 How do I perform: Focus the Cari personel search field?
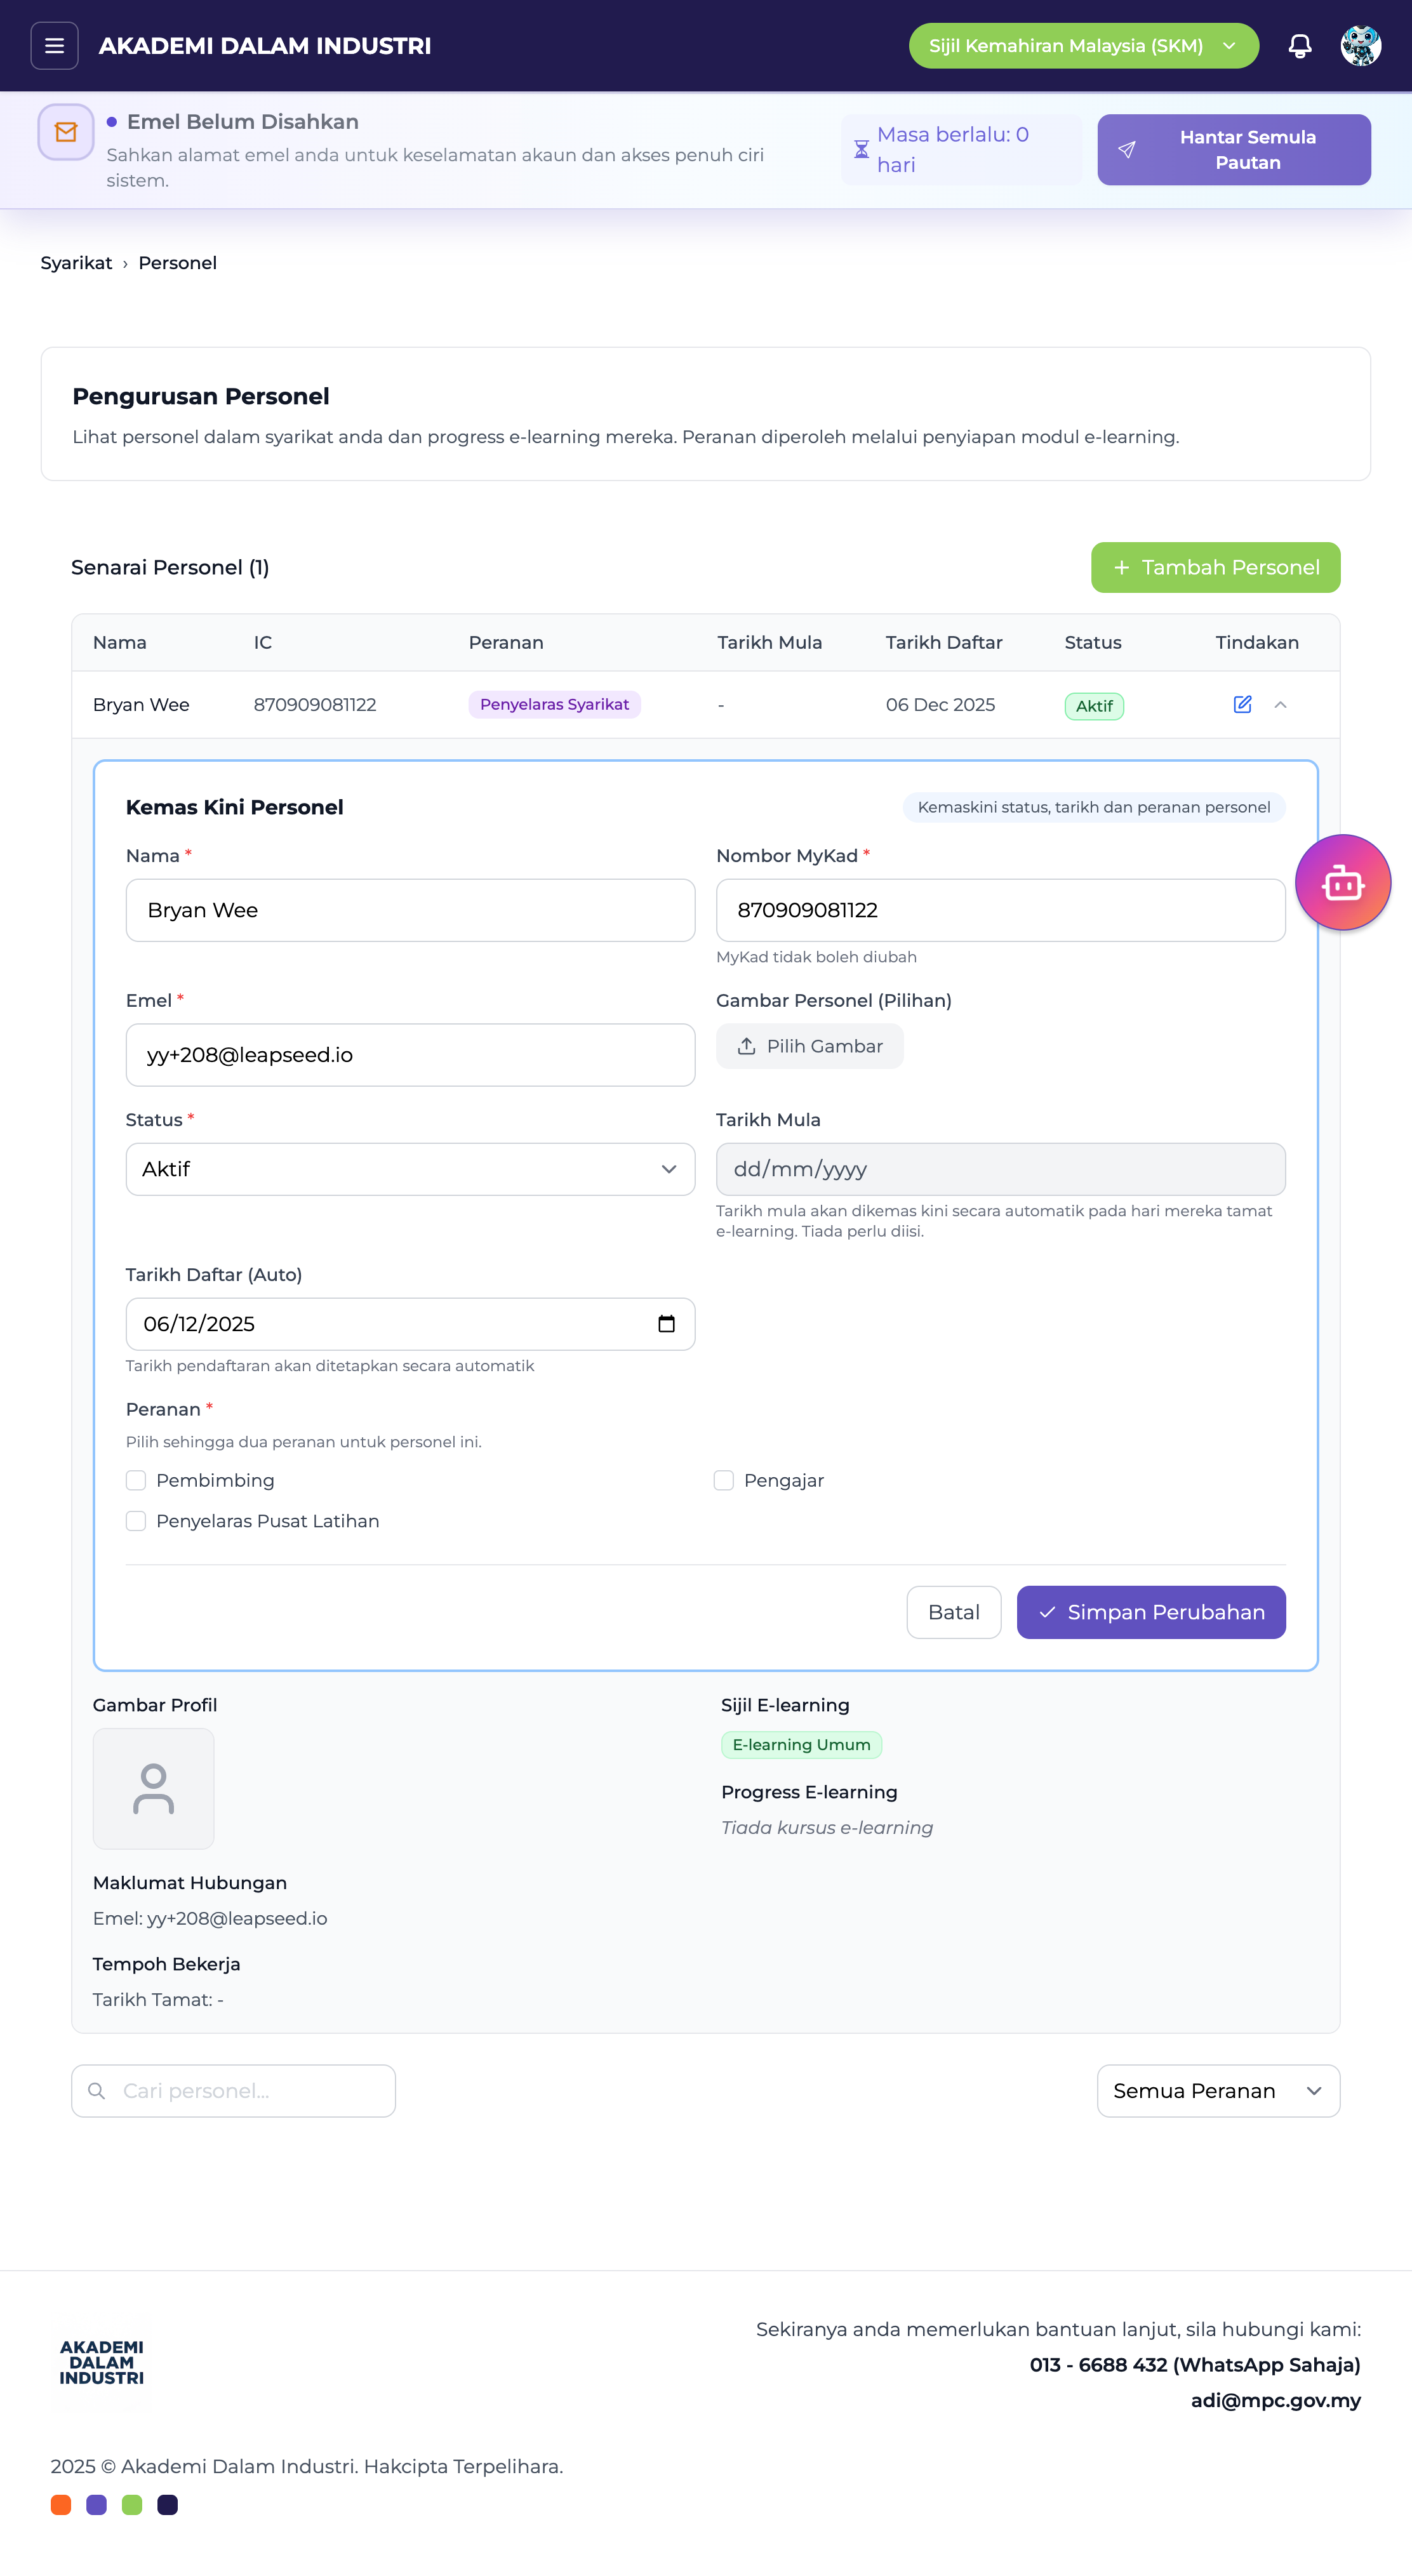245,2091
